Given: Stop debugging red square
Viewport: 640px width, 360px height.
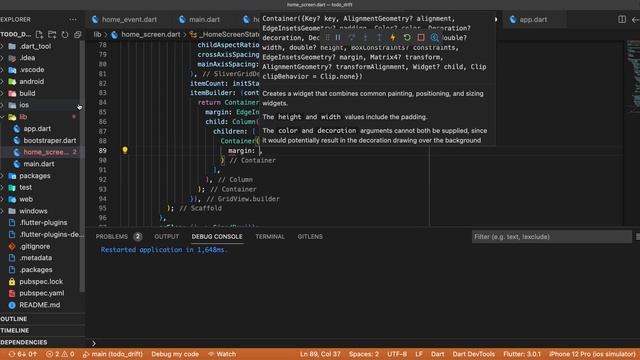Looking at the screenshot, I should click(421, 38).
